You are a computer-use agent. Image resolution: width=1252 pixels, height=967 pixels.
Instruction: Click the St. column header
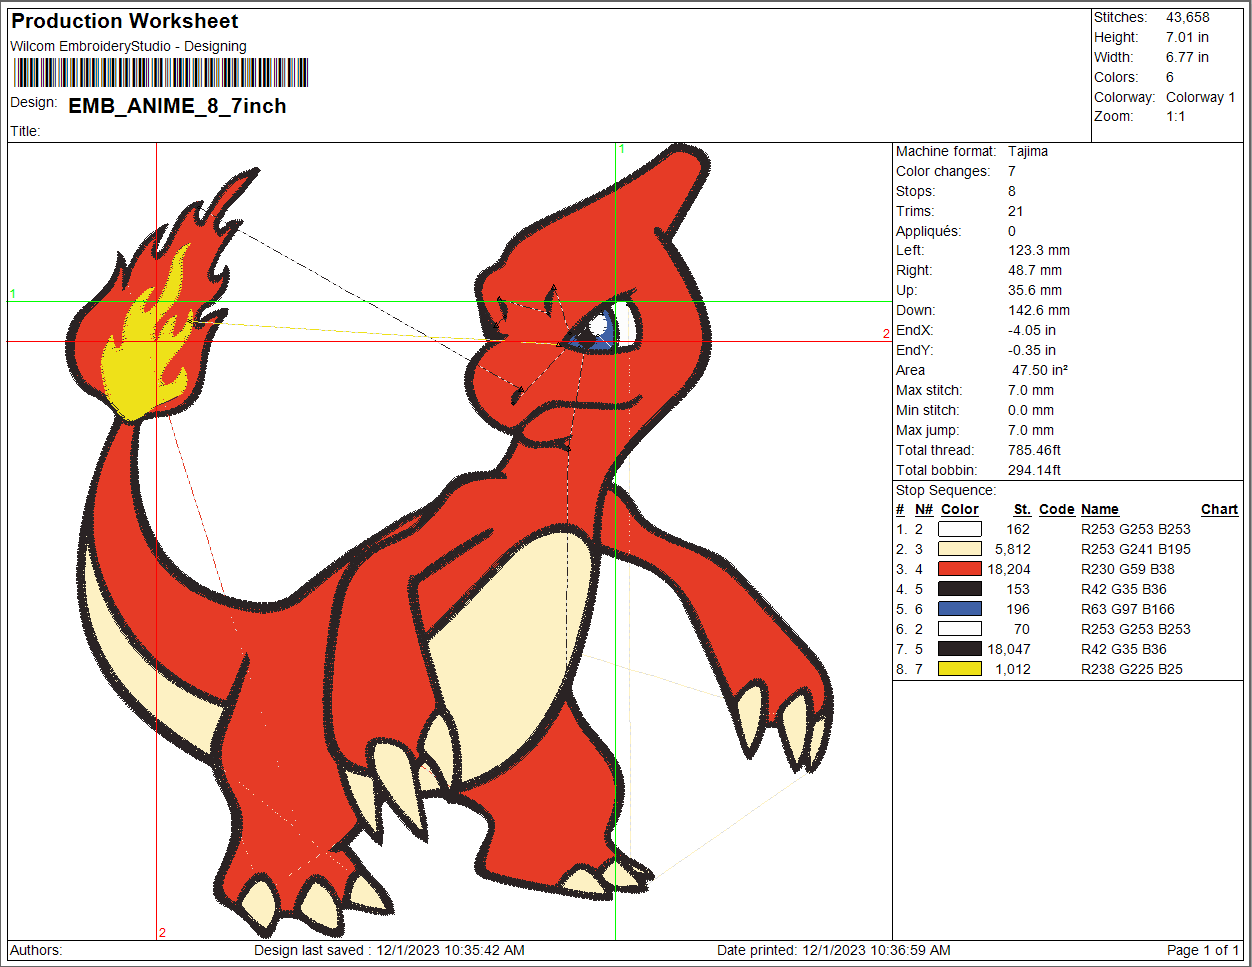click(1021, 509)
